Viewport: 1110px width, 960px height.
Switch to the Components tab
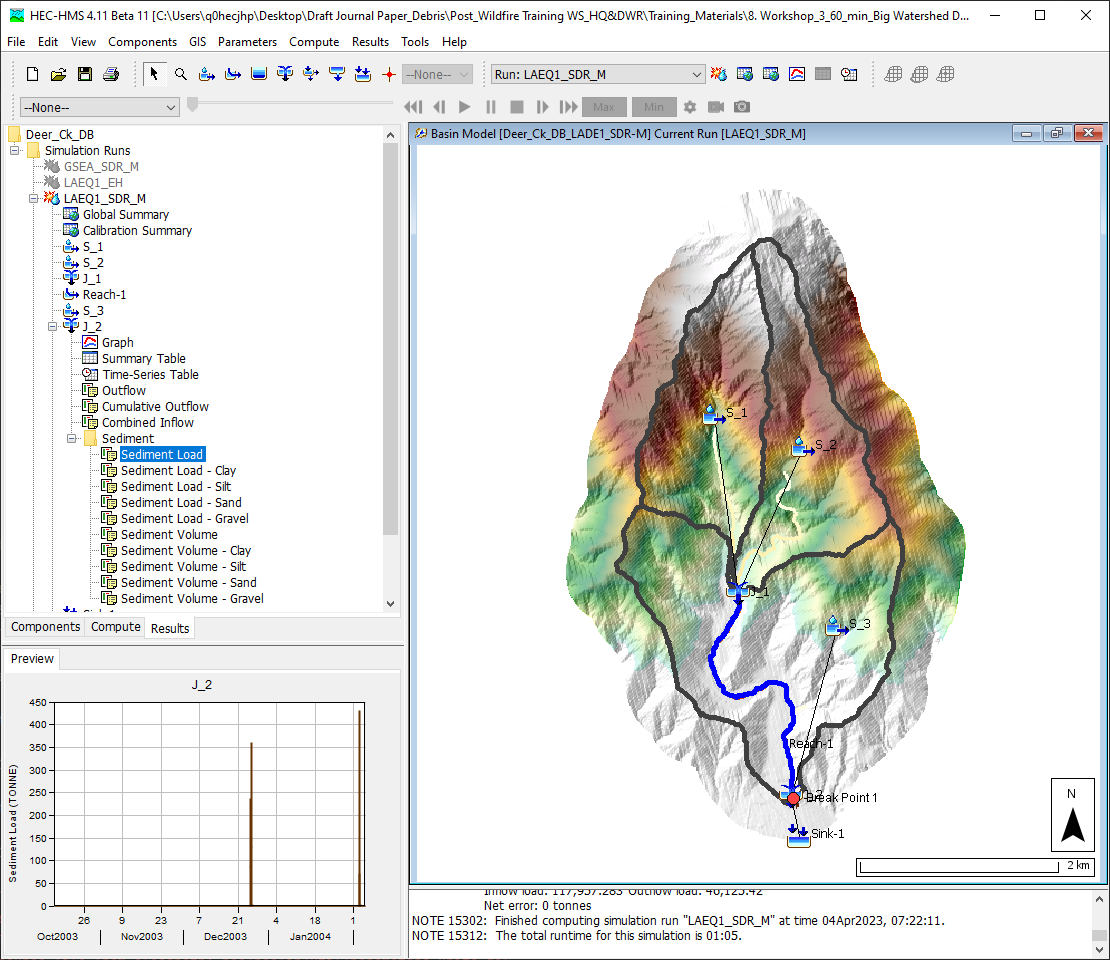45,627
